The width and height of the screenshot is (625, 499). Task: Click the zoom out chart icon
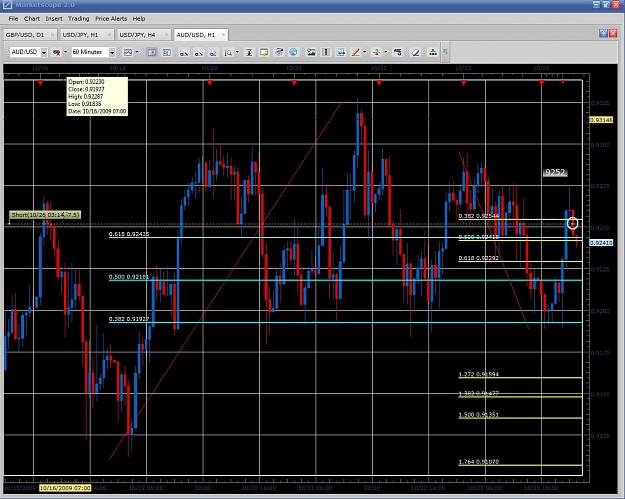pos(198,52)
